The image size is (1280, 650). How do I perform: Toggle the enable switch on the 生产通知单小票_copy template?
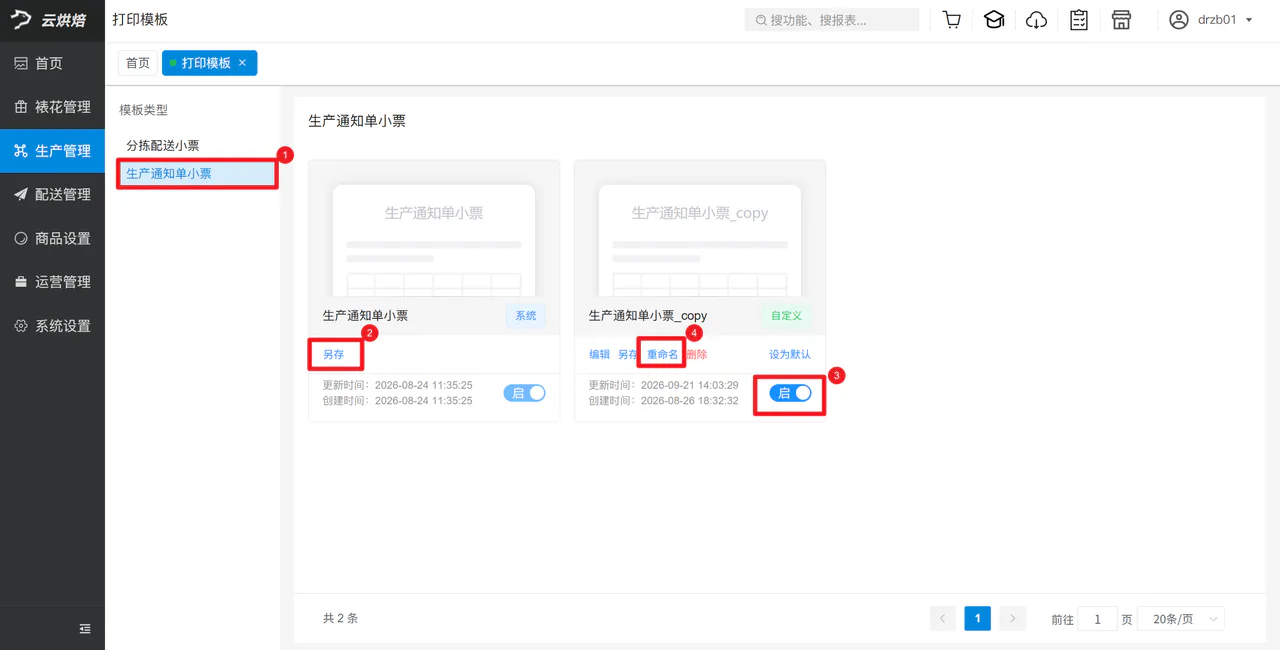[x=790, y=393]
